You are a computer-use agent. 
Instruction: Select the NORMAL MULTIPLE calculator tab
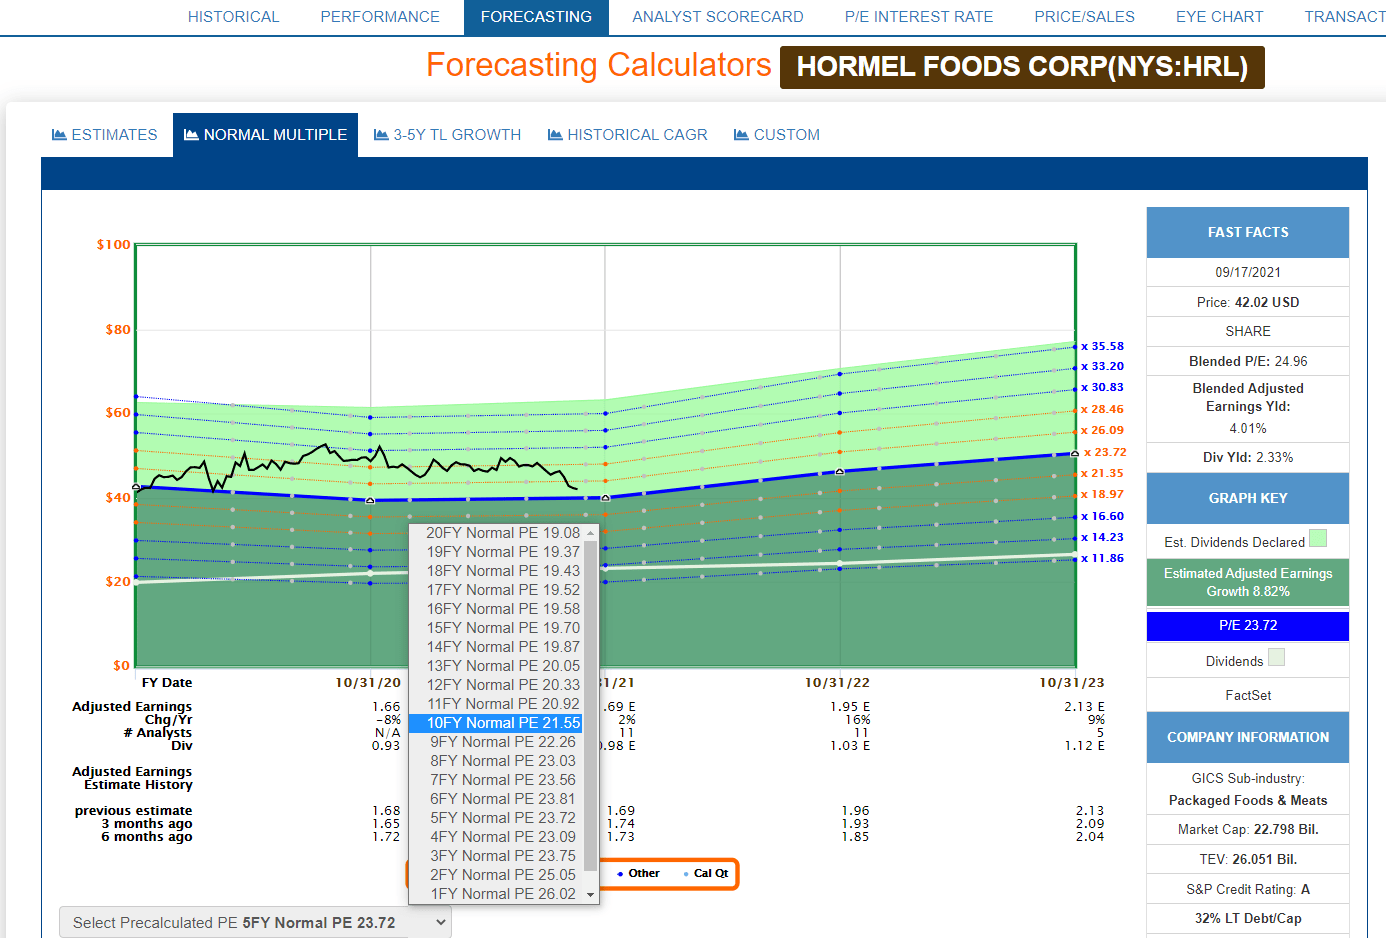266,135
